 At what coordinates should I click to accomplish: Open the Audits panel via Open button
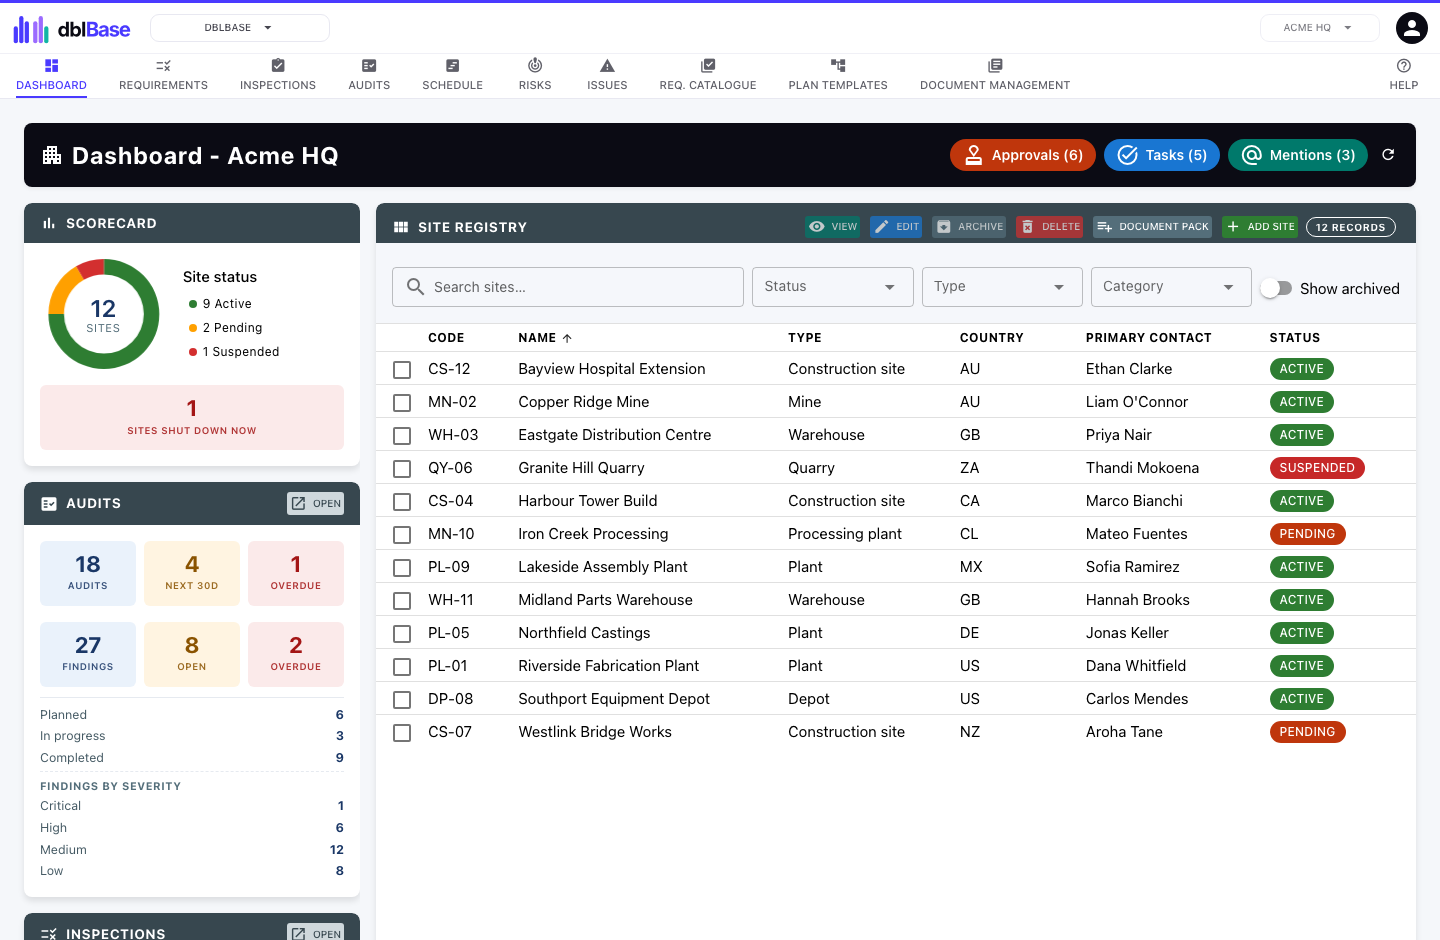pyautogui.click(x=316, y=504)
